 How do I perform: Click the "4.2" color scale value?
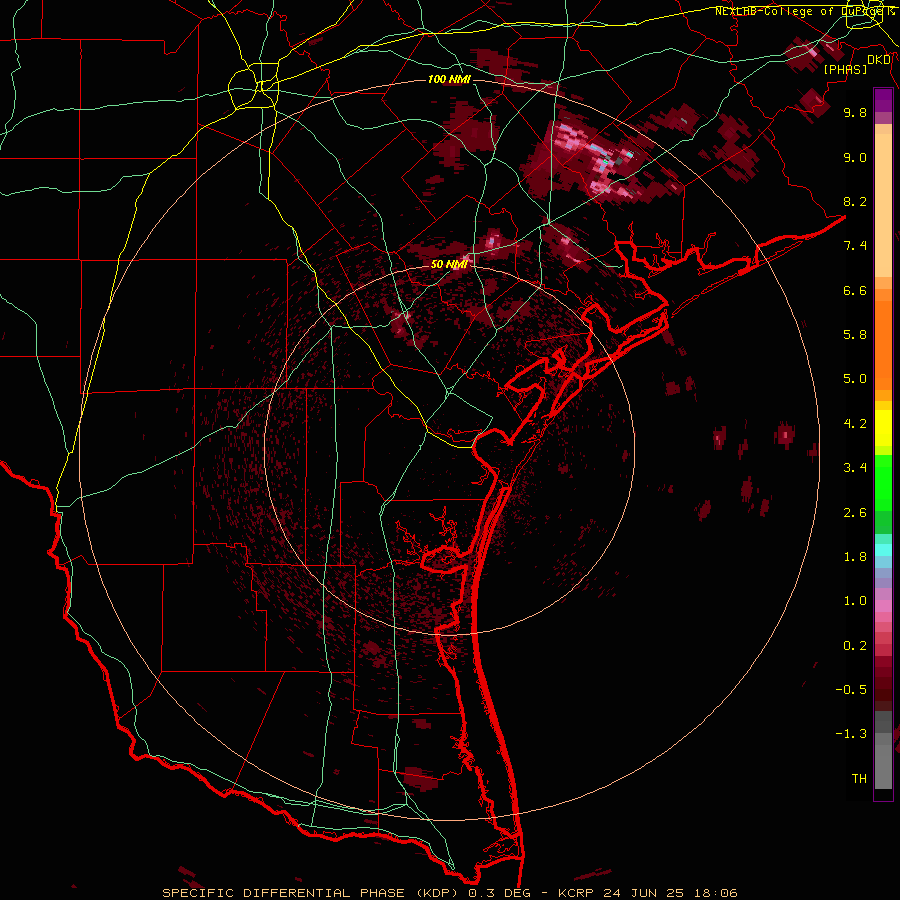tap(855, 424)
